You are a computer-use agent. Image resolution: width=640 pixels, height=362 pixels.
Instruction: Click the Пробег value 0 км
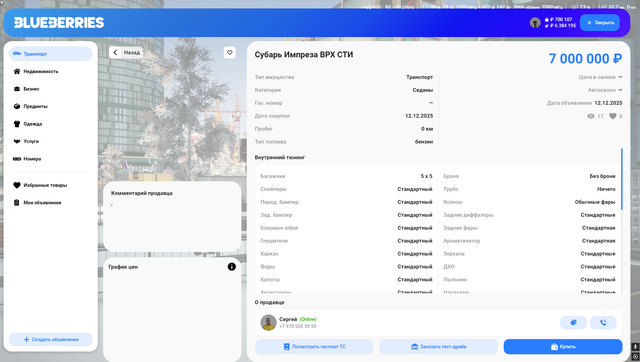[x=427, y=129]
